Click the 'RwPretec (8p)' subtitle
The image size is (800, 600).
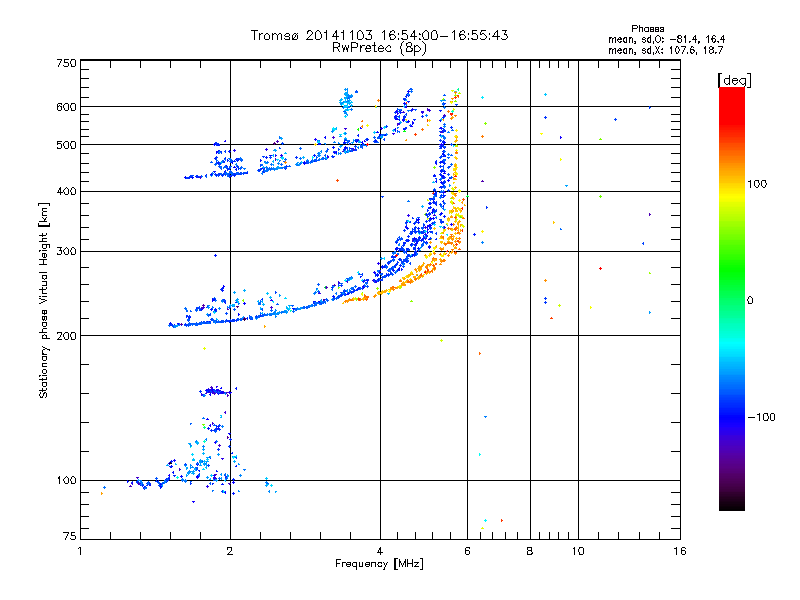[x=379, y=48]
